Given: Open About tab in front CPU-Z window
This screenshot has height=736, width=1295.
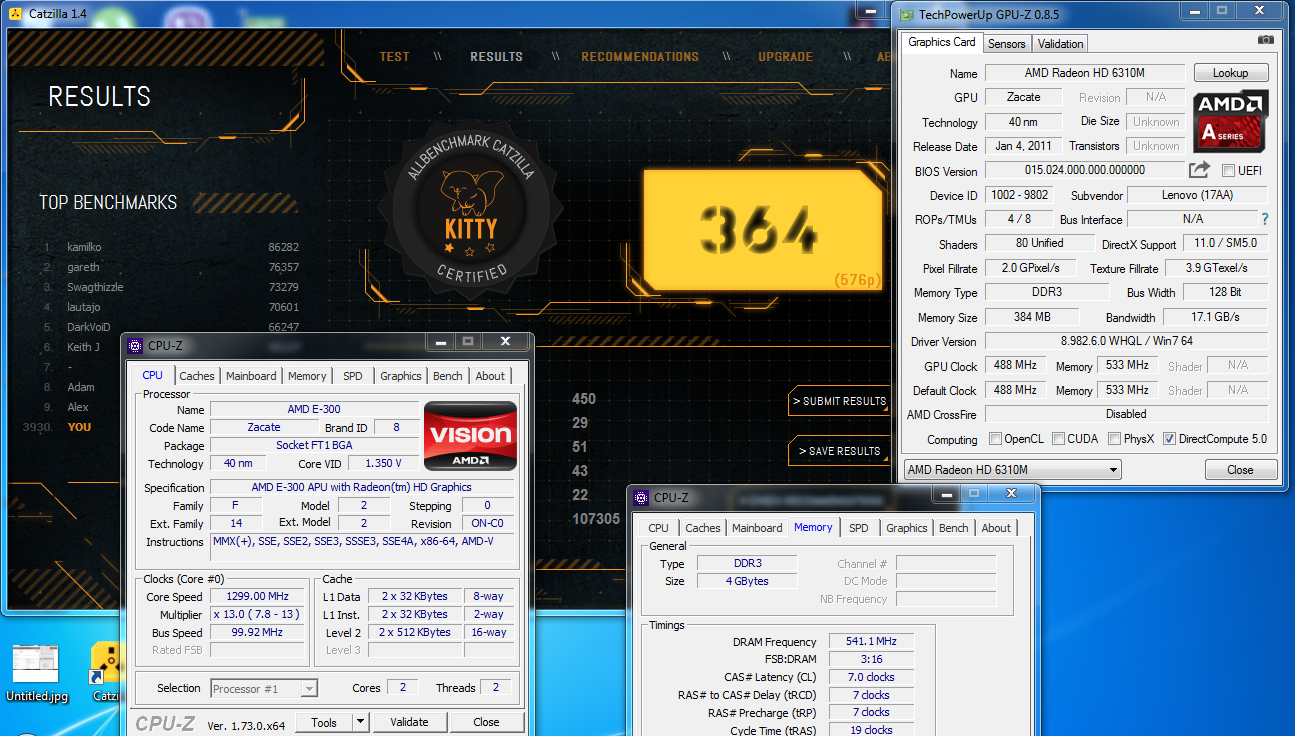Looking at the screenshot, I should coord(490,376).
